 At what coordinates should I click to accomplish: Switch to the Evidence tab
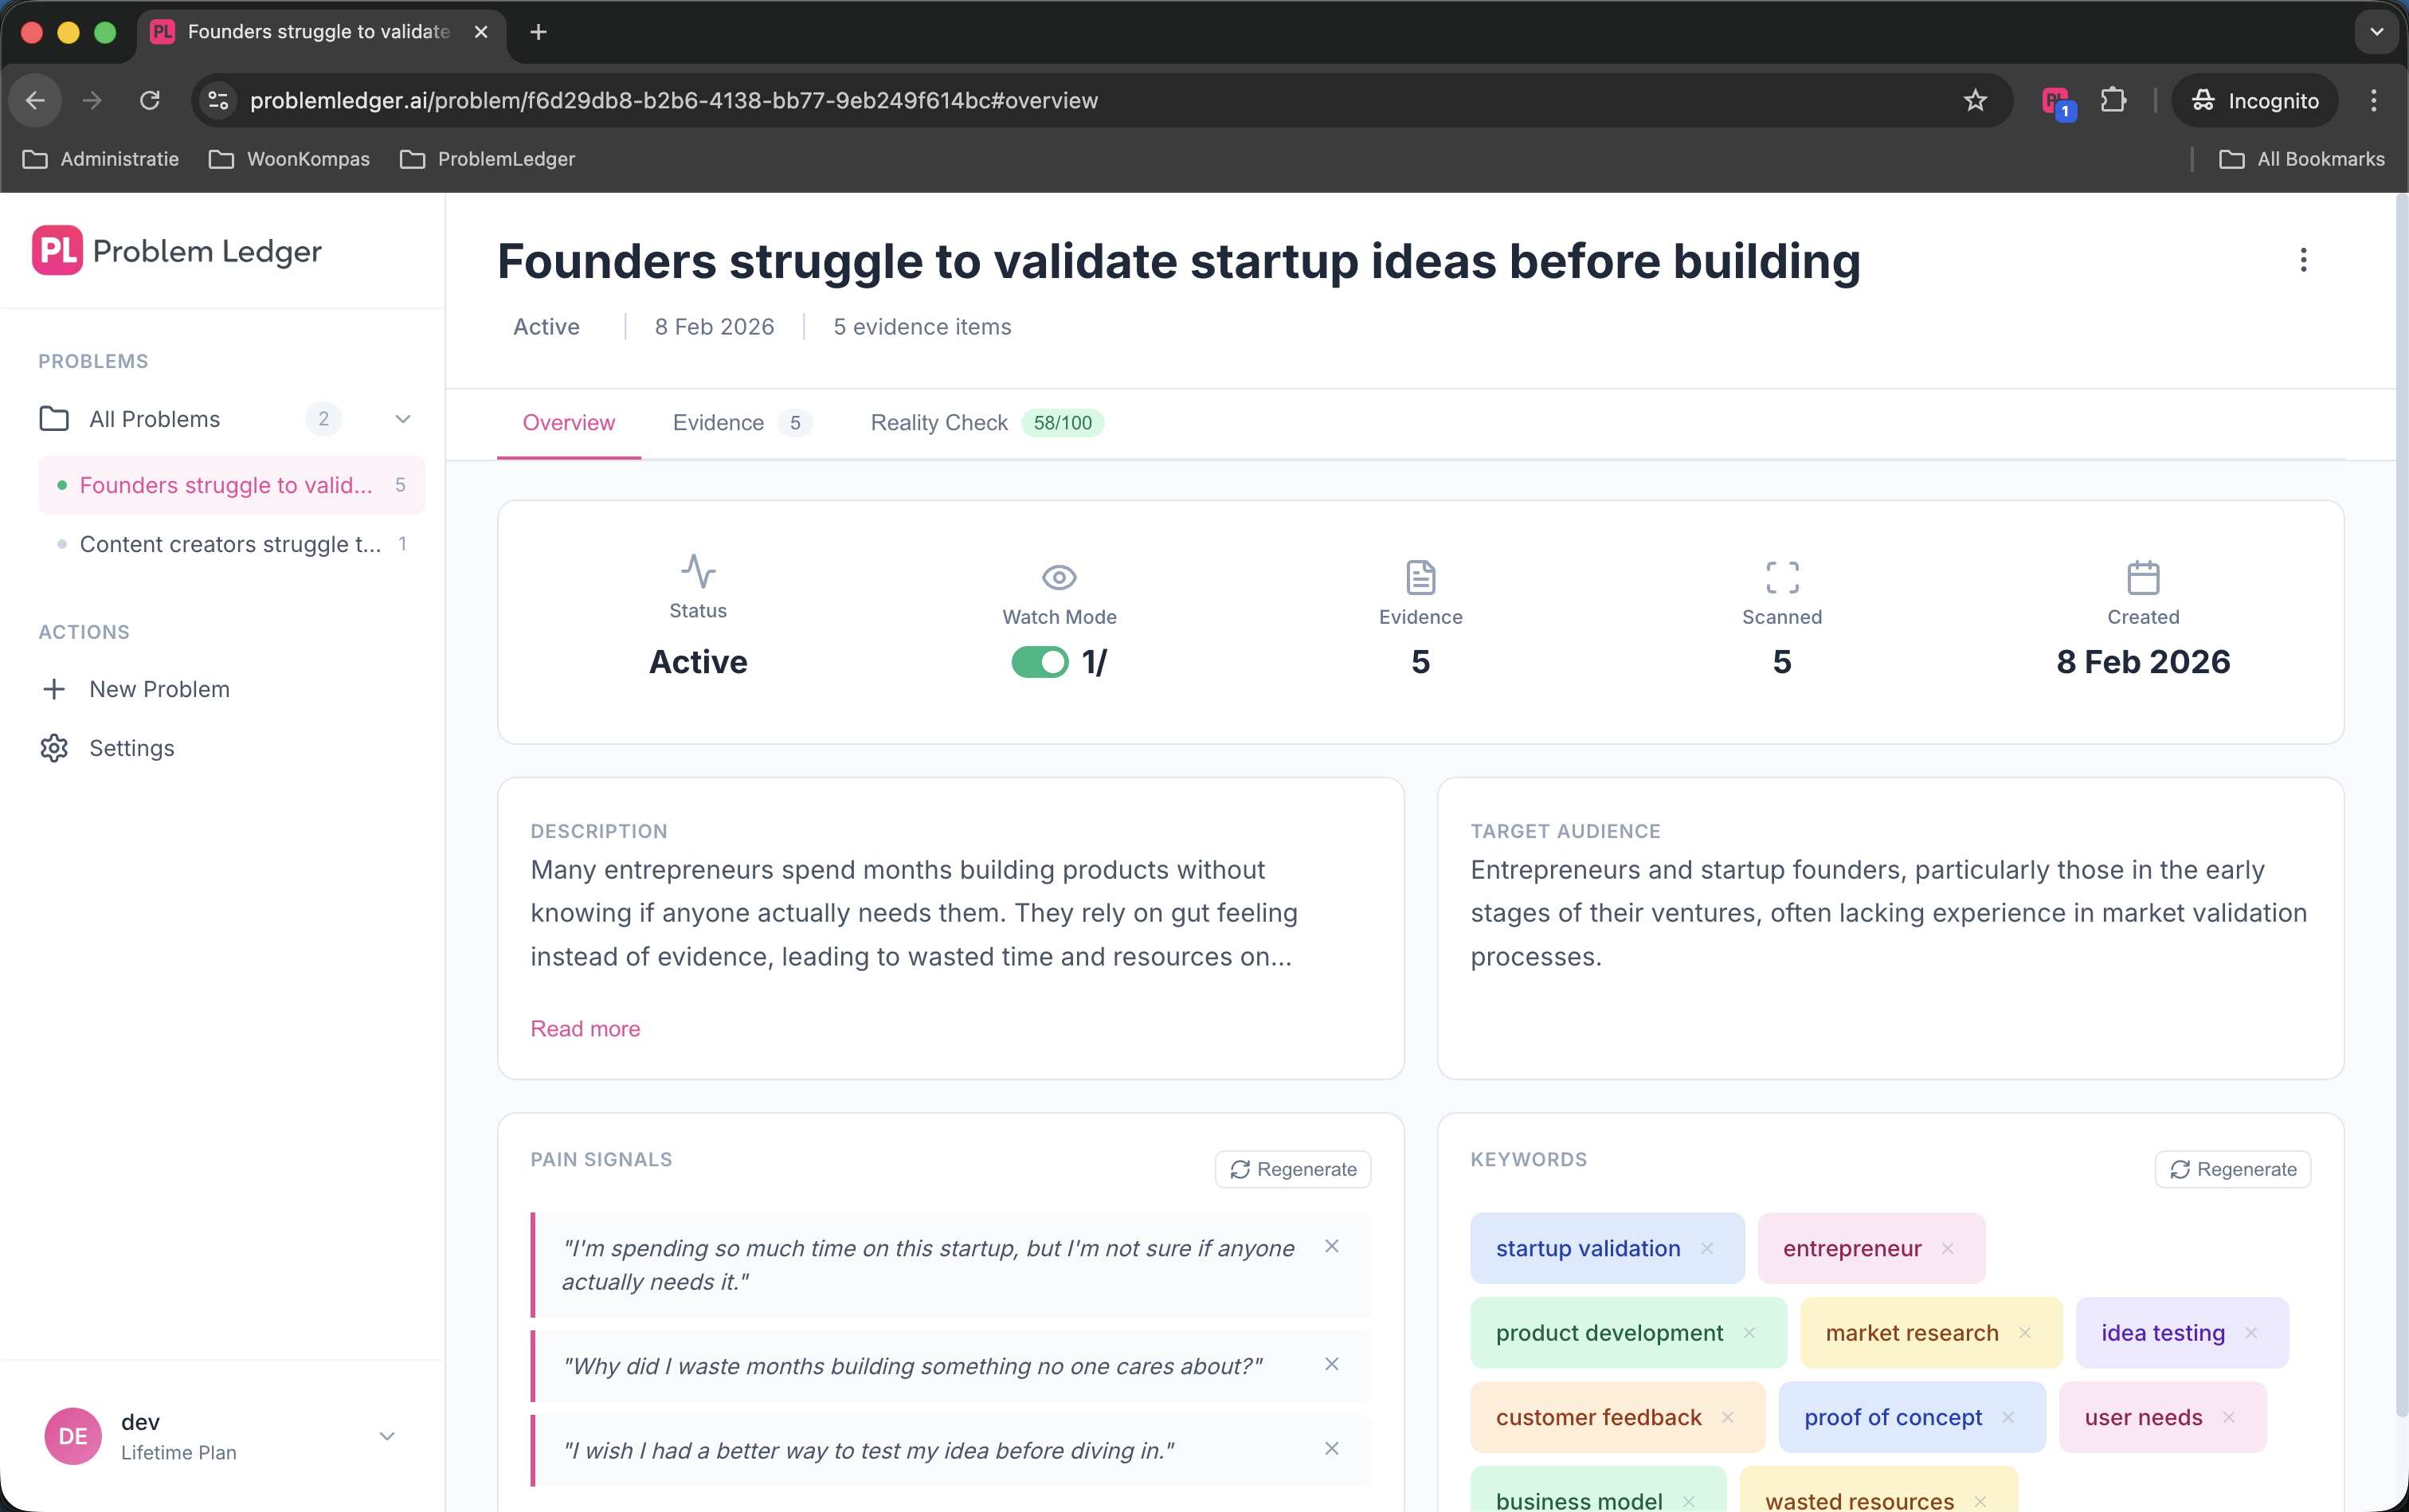click(x=718, y=423)
